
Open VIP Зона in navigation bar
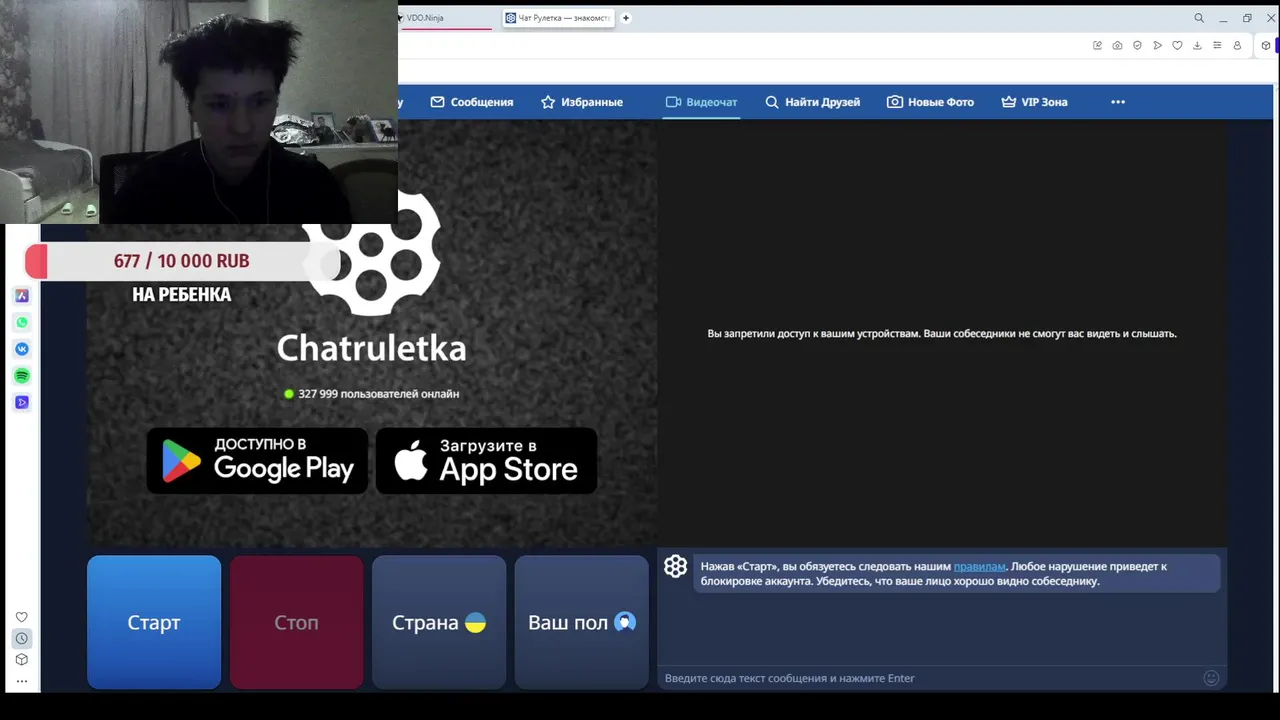point(1034,102)
